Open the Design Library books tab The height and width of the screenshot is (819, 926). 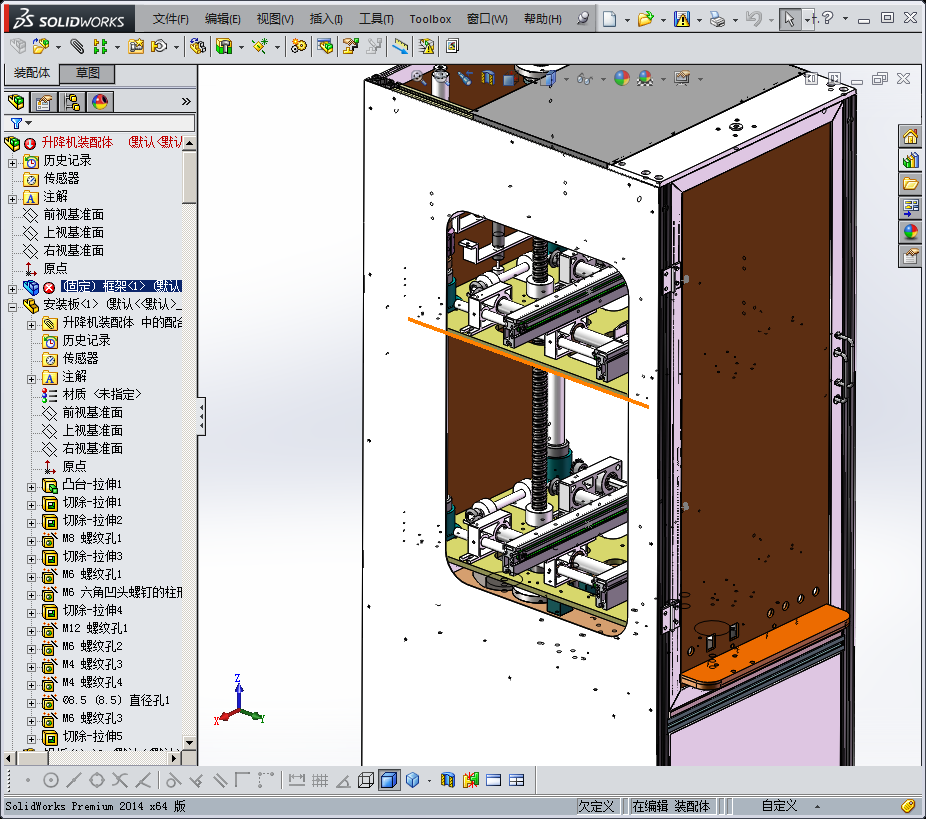coord(910,160)
